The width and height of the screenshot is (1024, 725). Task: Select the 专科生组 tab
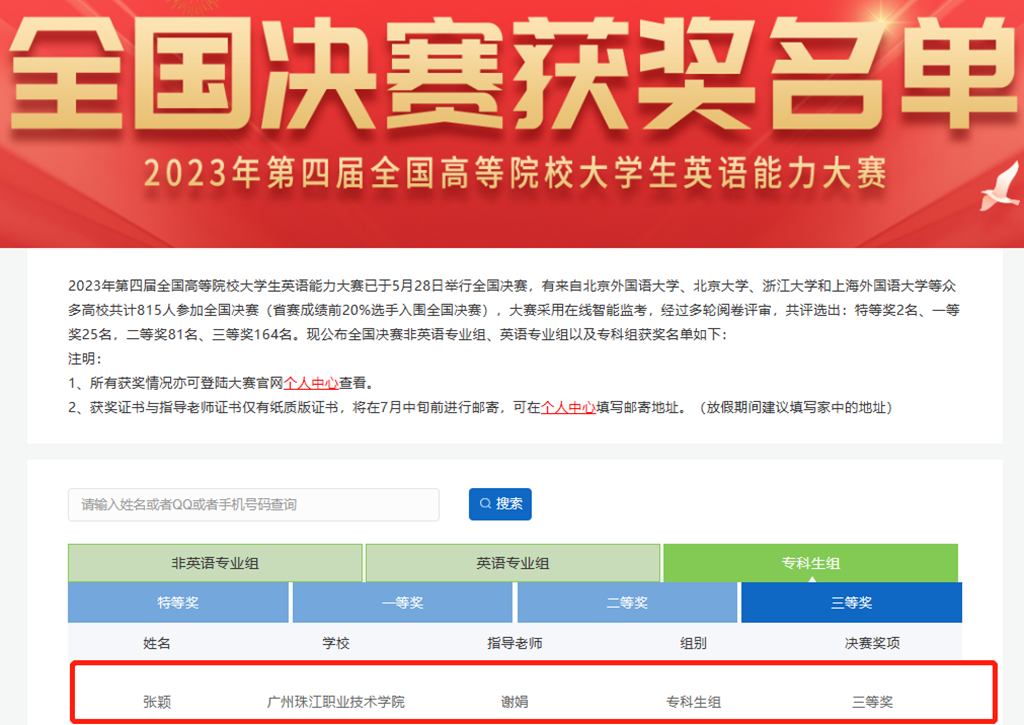click(810, 563)
